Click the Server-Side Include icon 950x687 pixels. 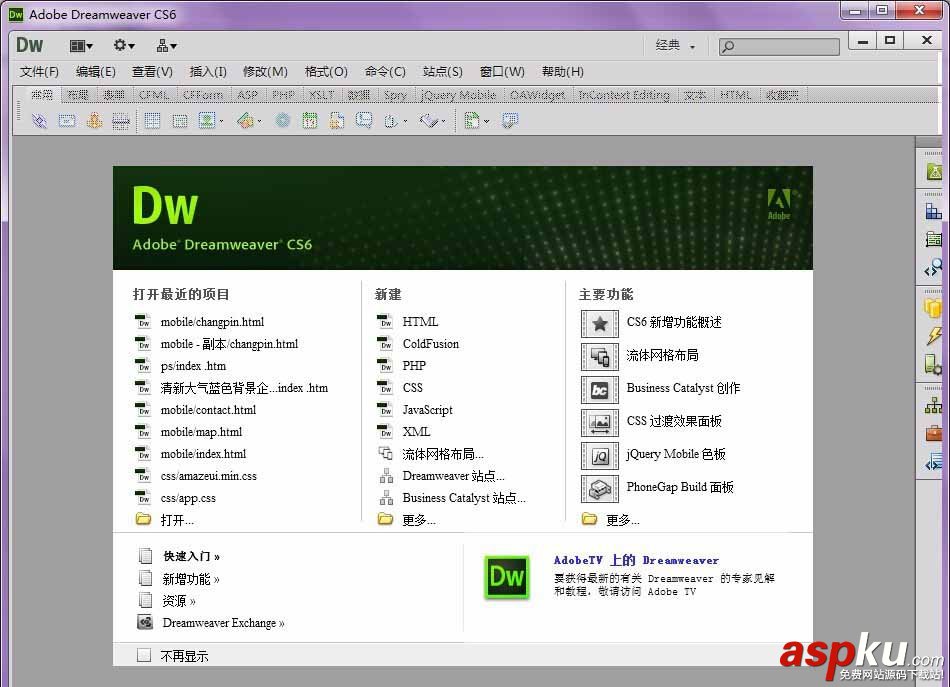click(x=336, y=121)
